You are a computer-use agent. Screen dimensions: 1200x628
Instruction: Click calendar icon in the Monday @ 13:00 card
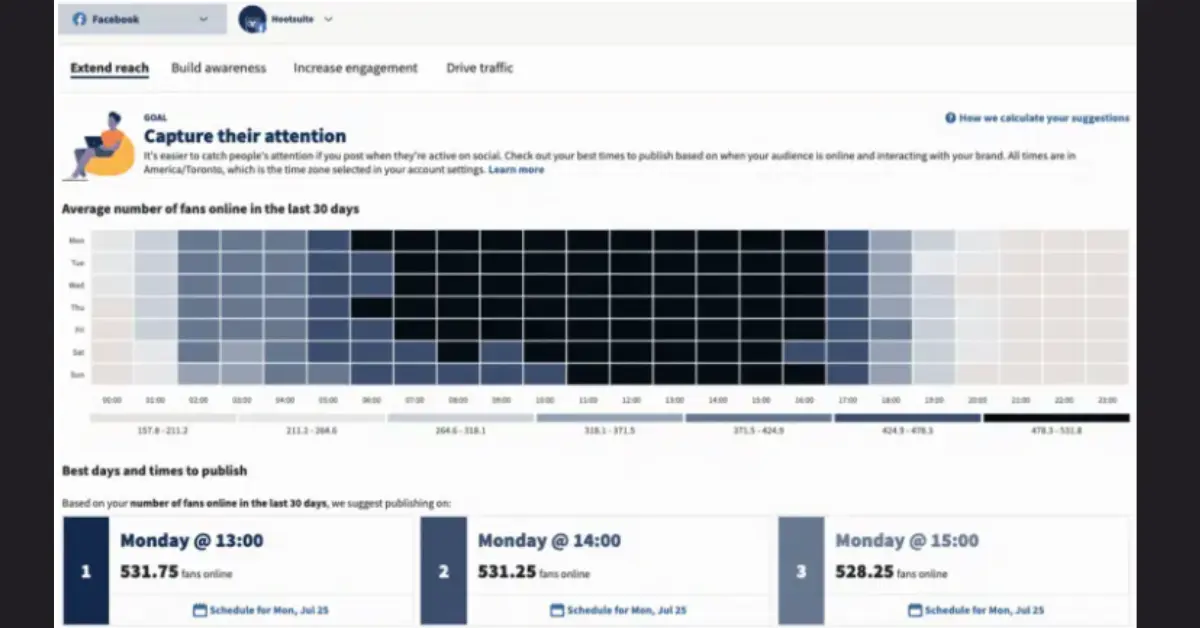coord(198,610)
